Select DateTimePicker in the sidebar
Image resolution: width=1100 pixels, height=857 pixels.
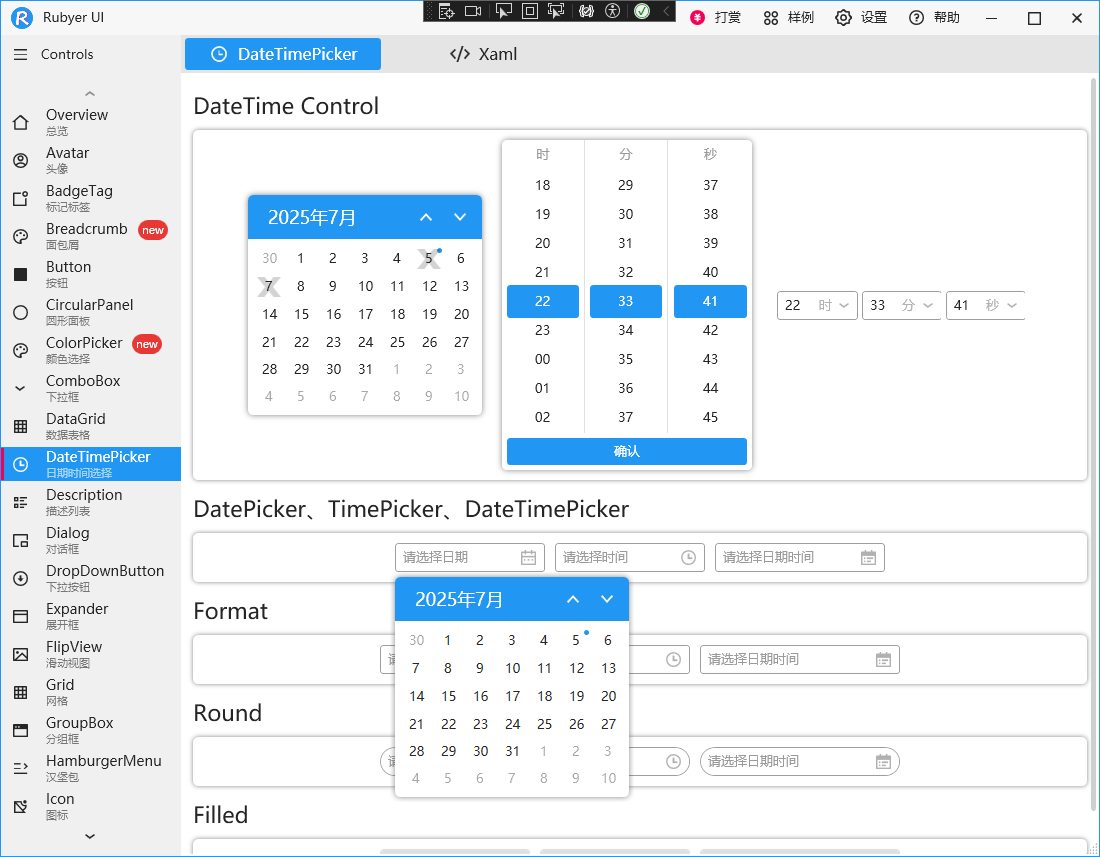pos(90,464)
